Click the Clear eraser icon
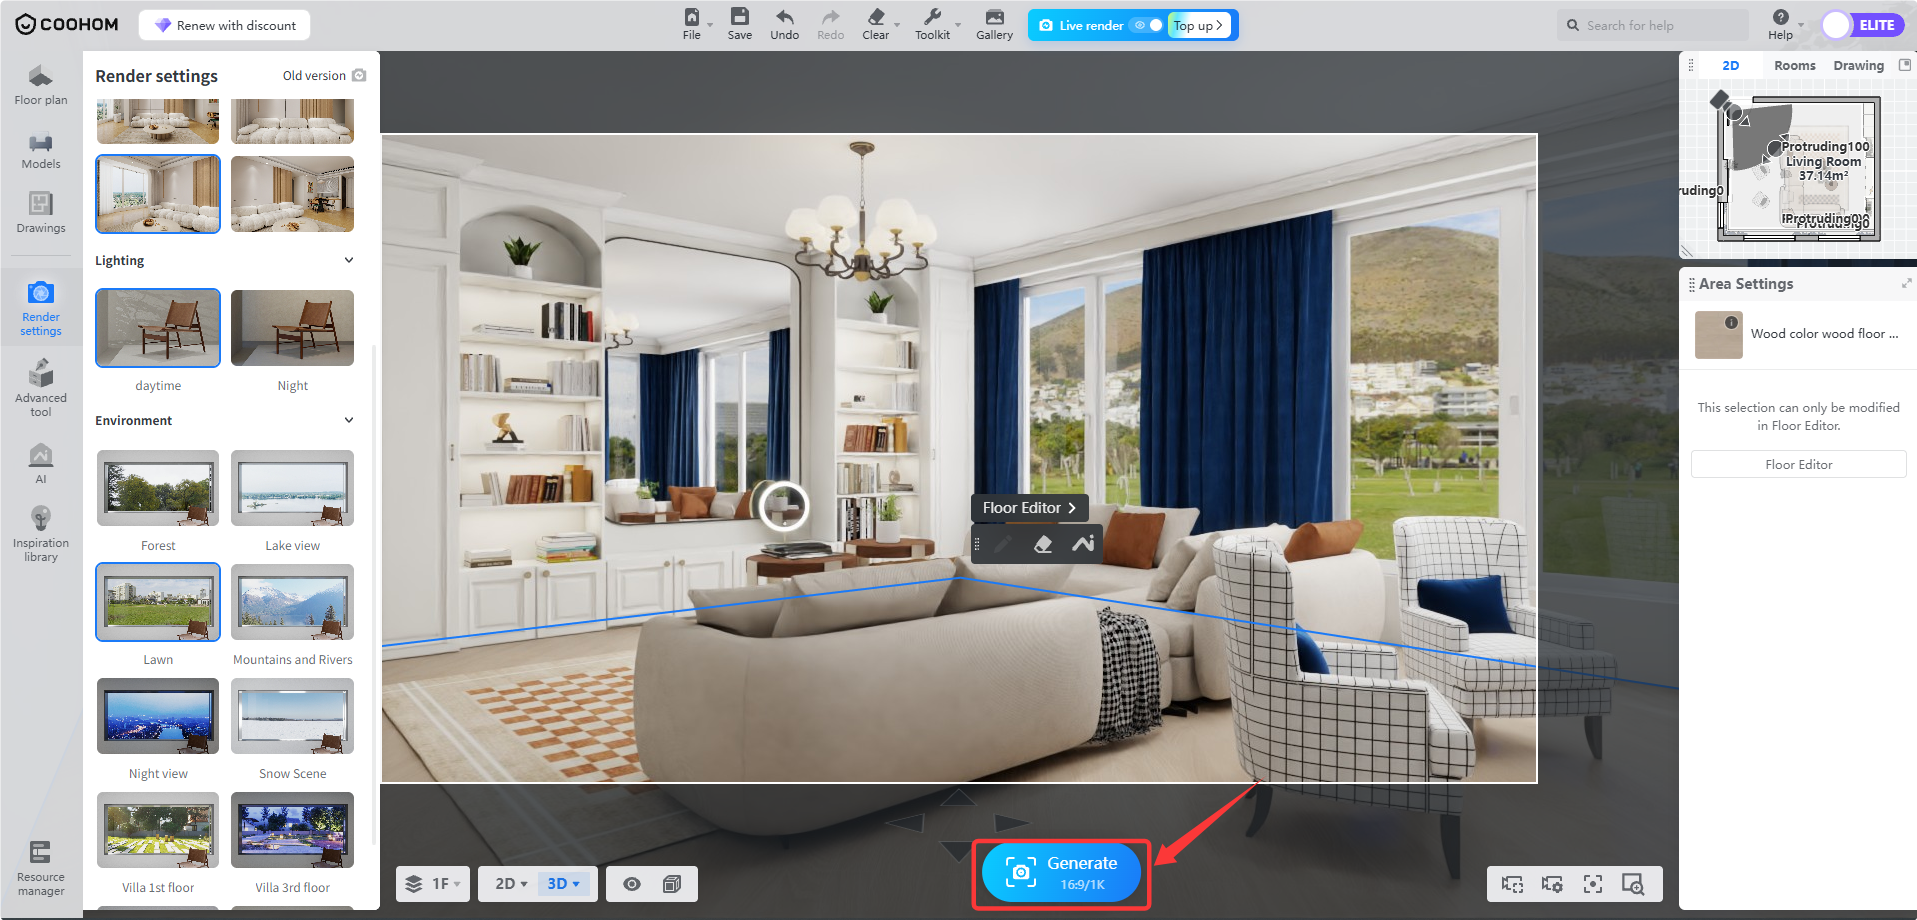 [x=876, y=17]
